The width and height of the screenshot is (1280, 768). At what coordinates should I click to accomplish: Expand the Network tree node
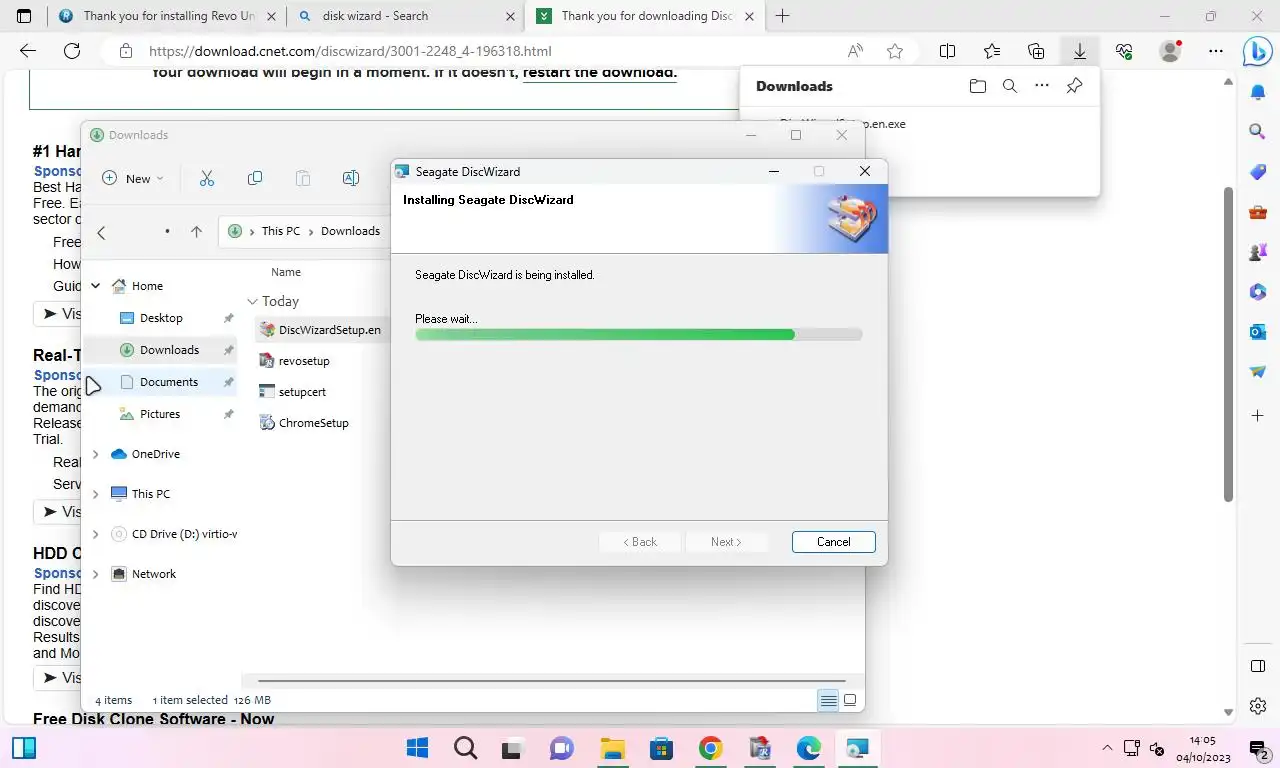pos(96,574)
